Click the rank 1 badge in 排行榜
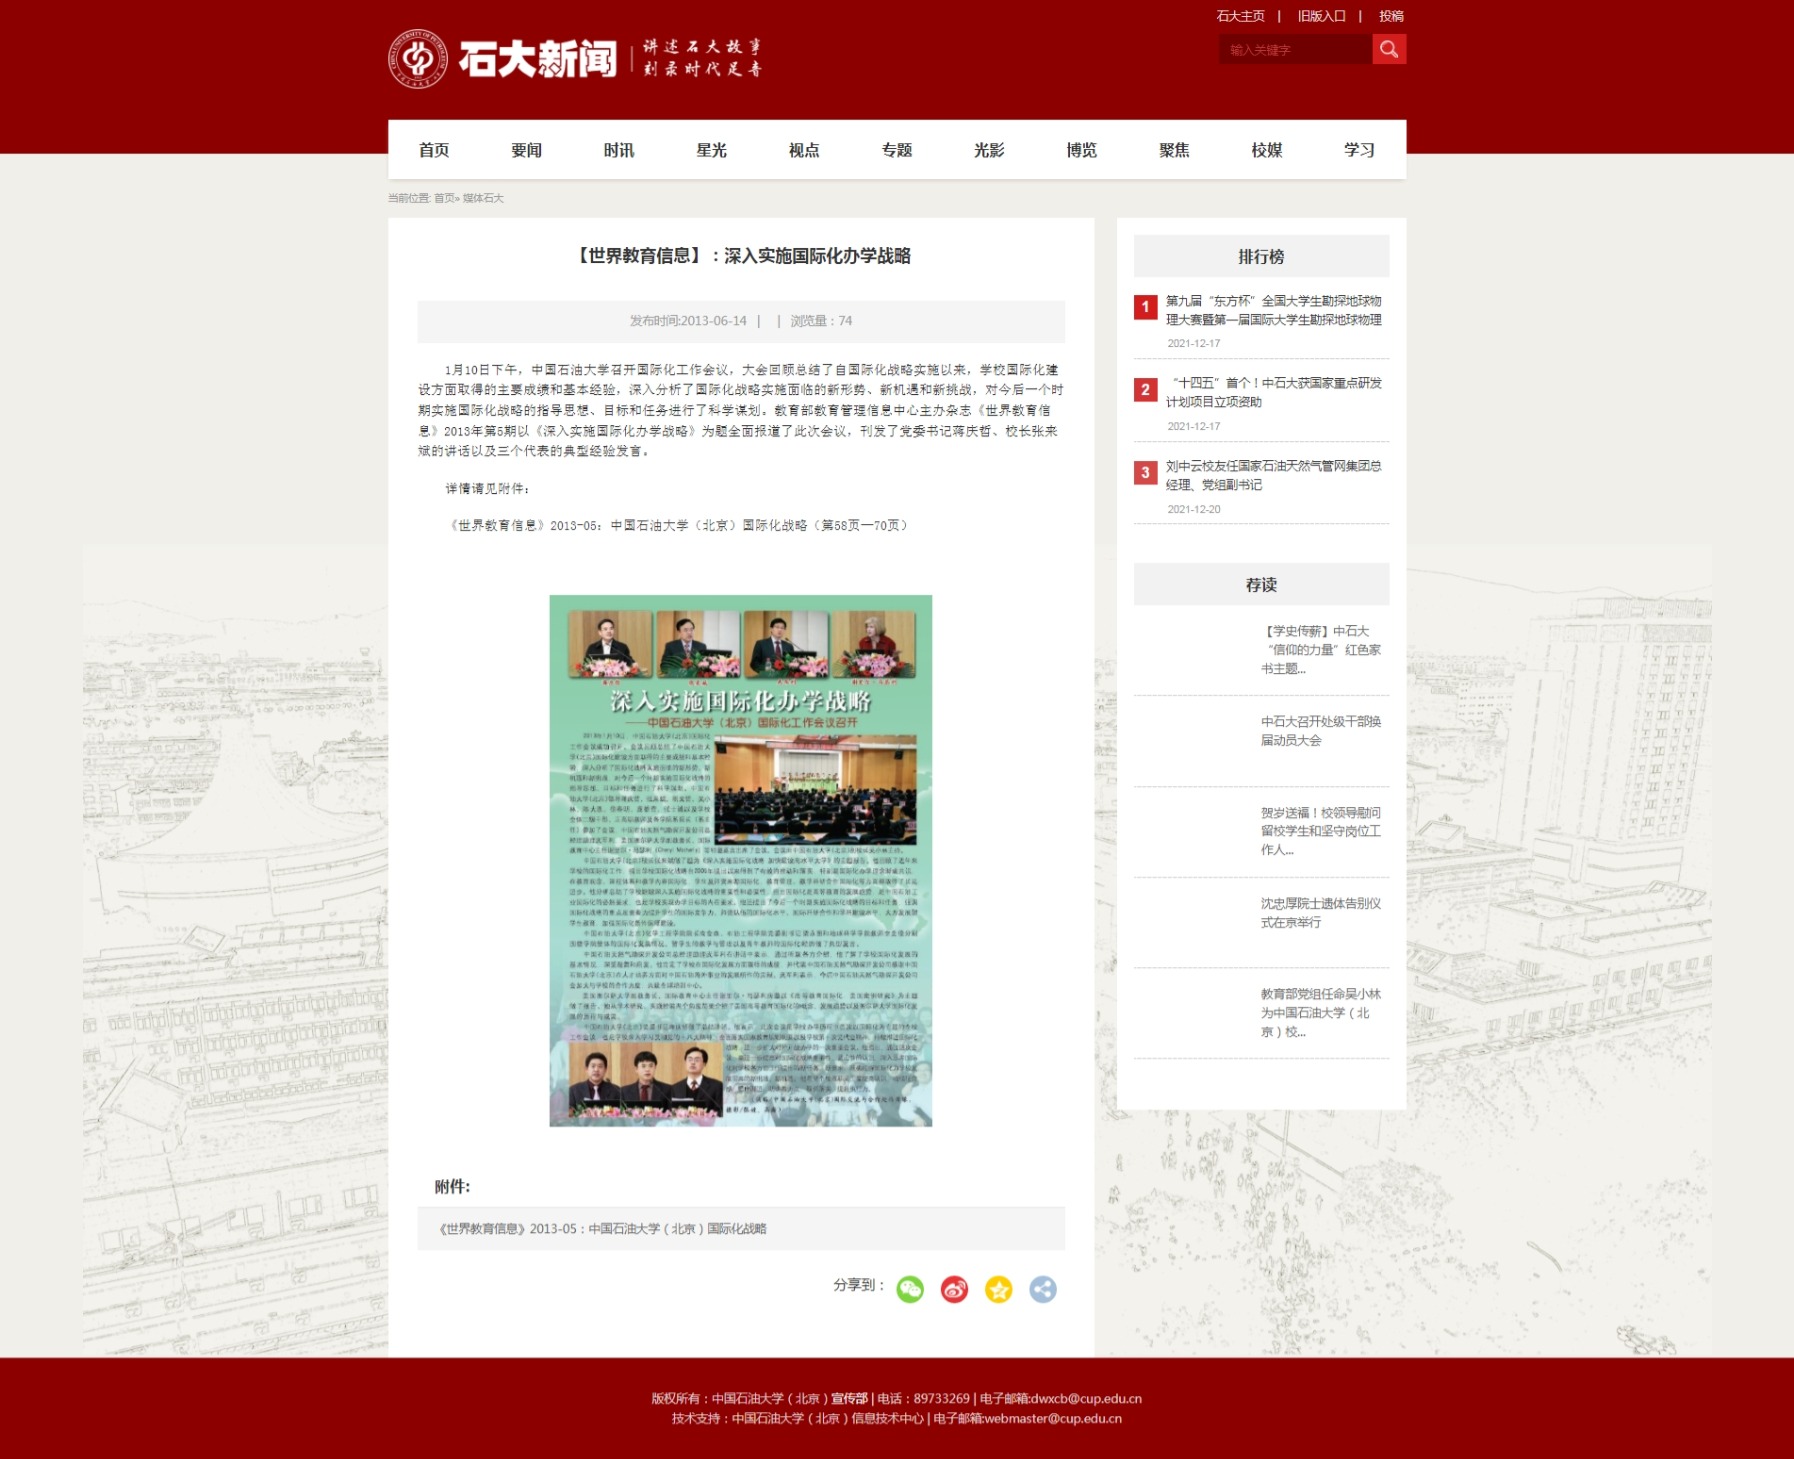Viewport: 1794px width, 1459px height. (x=1145, y=307)
